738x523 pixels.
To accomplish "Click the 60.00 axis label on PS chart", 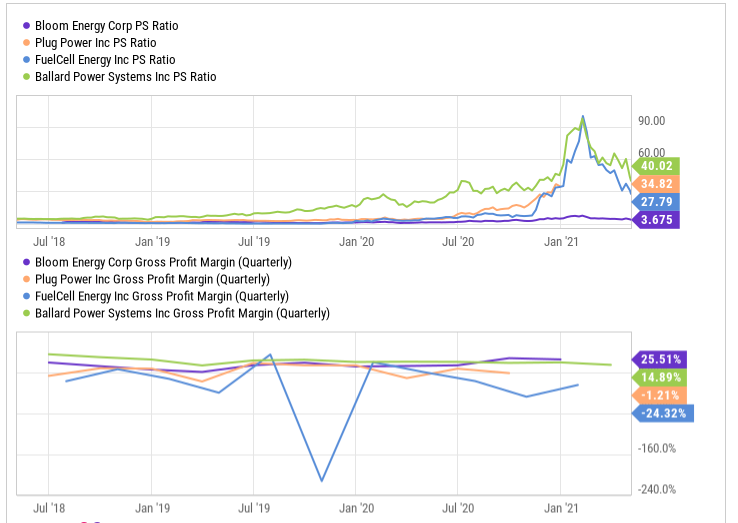I will (651, 153).
